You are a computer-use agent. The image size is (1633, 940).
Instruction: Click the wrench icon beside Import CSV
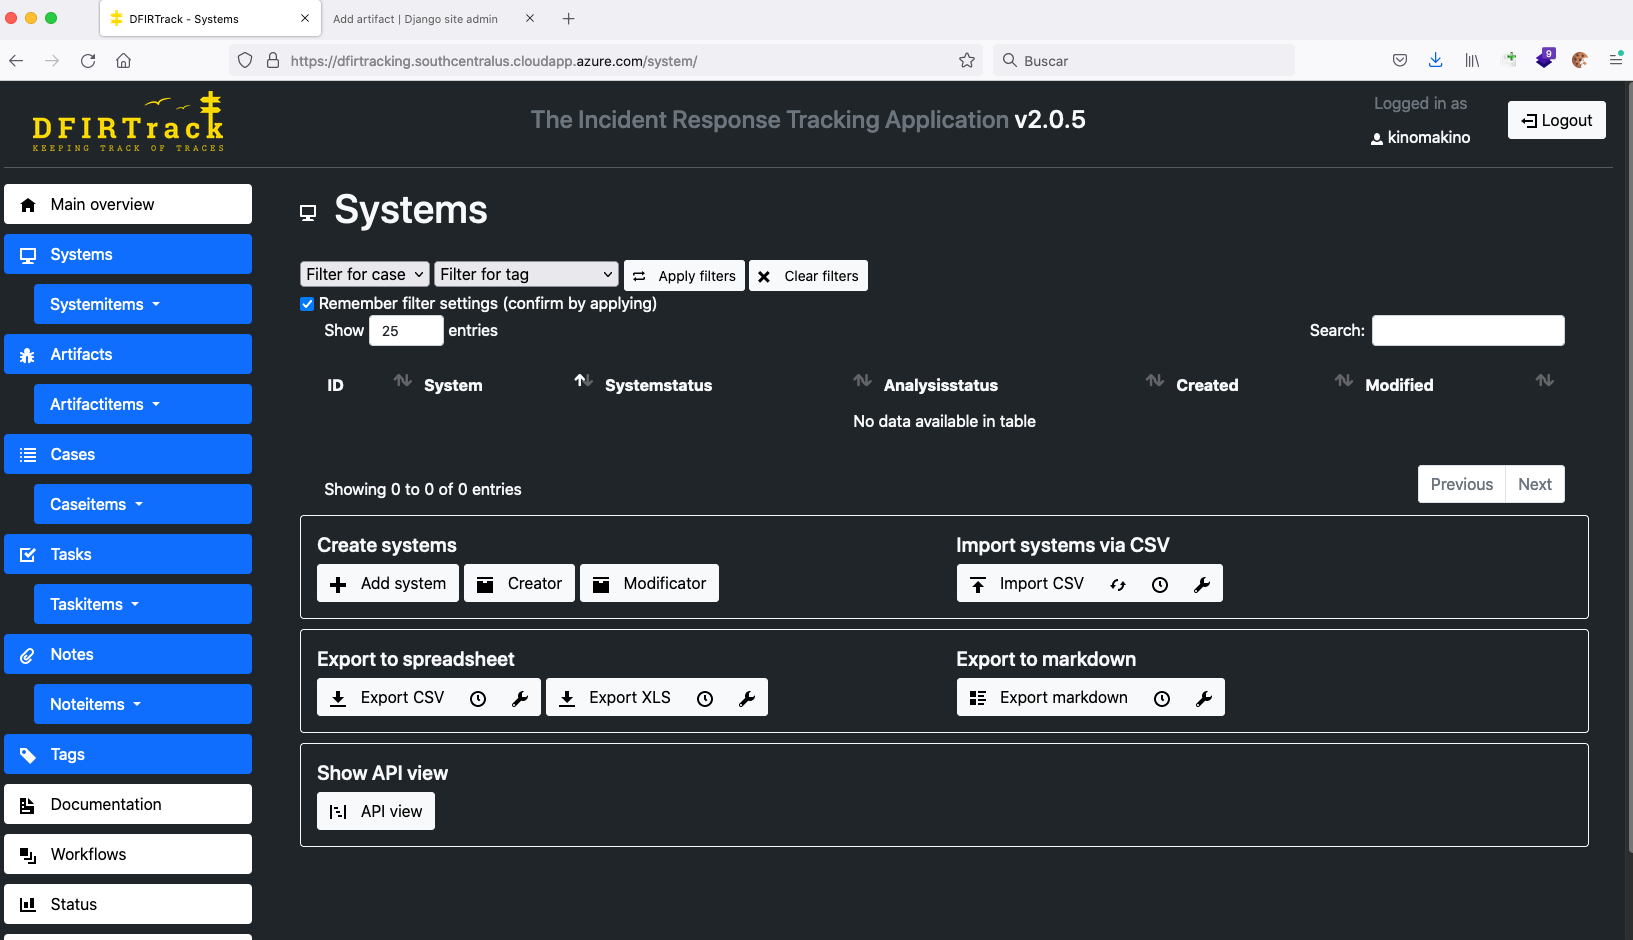click(1202, 585)
